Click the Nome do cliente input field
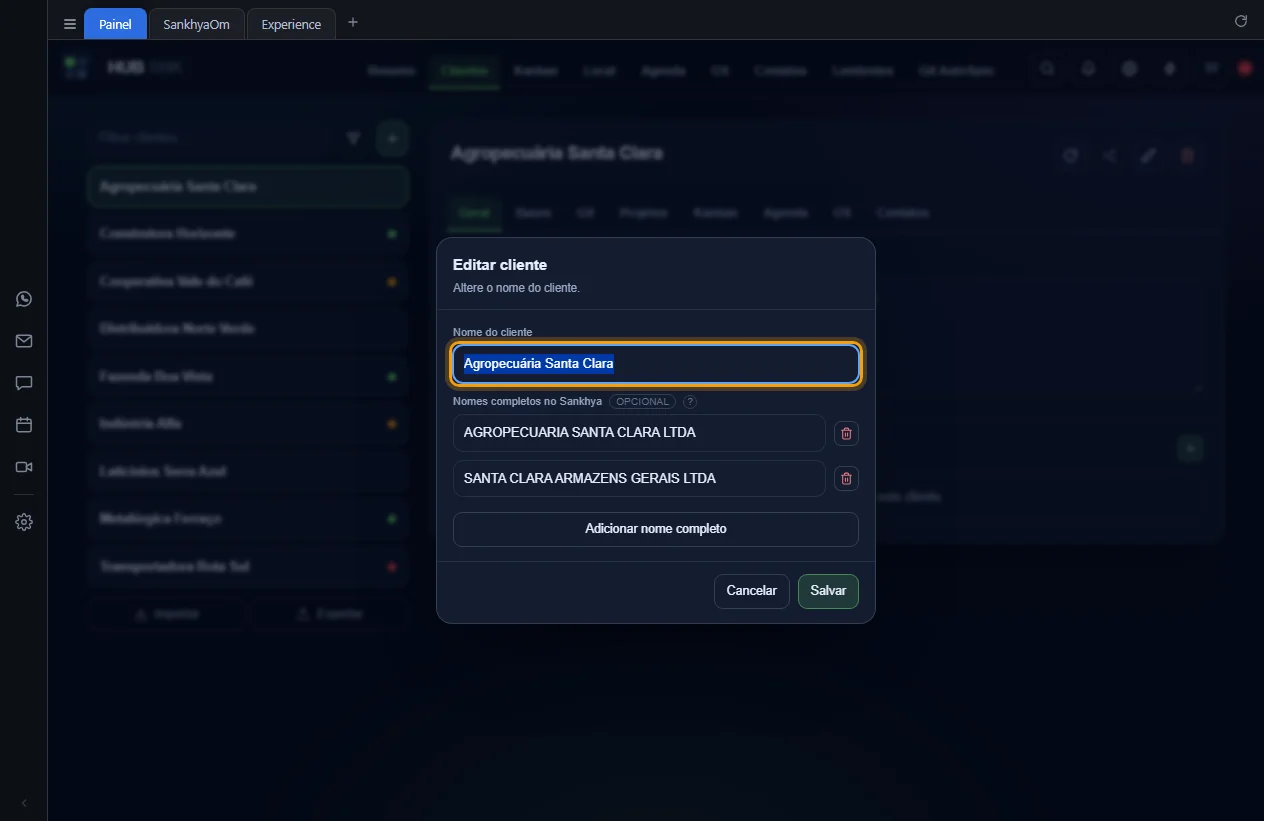The image size is (1264, 821). coord(656,364)
